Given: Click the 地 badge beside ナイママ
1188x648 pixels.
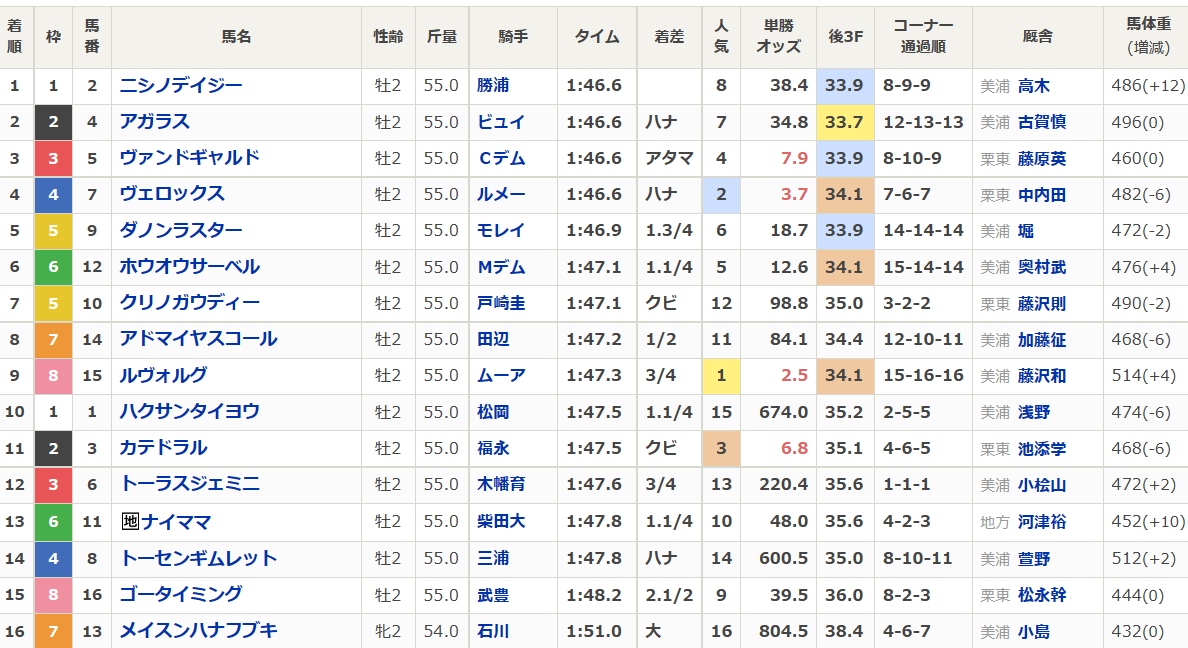Looking at the screenshot, I should 130,521.
